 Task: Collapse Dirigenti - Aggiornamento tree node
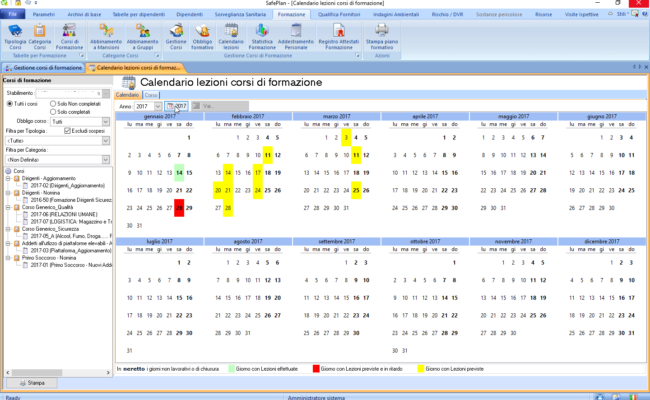(8, 178)
